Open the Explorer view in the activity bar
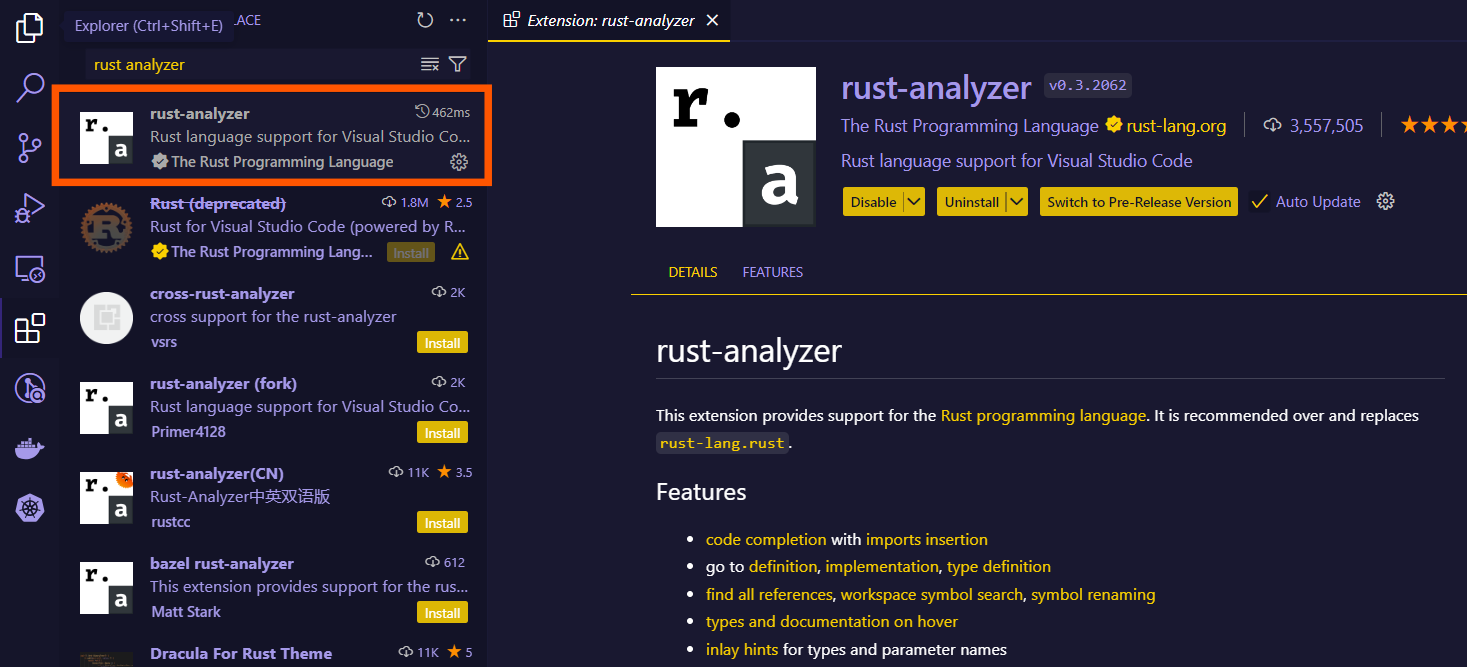 click(30, 28)
